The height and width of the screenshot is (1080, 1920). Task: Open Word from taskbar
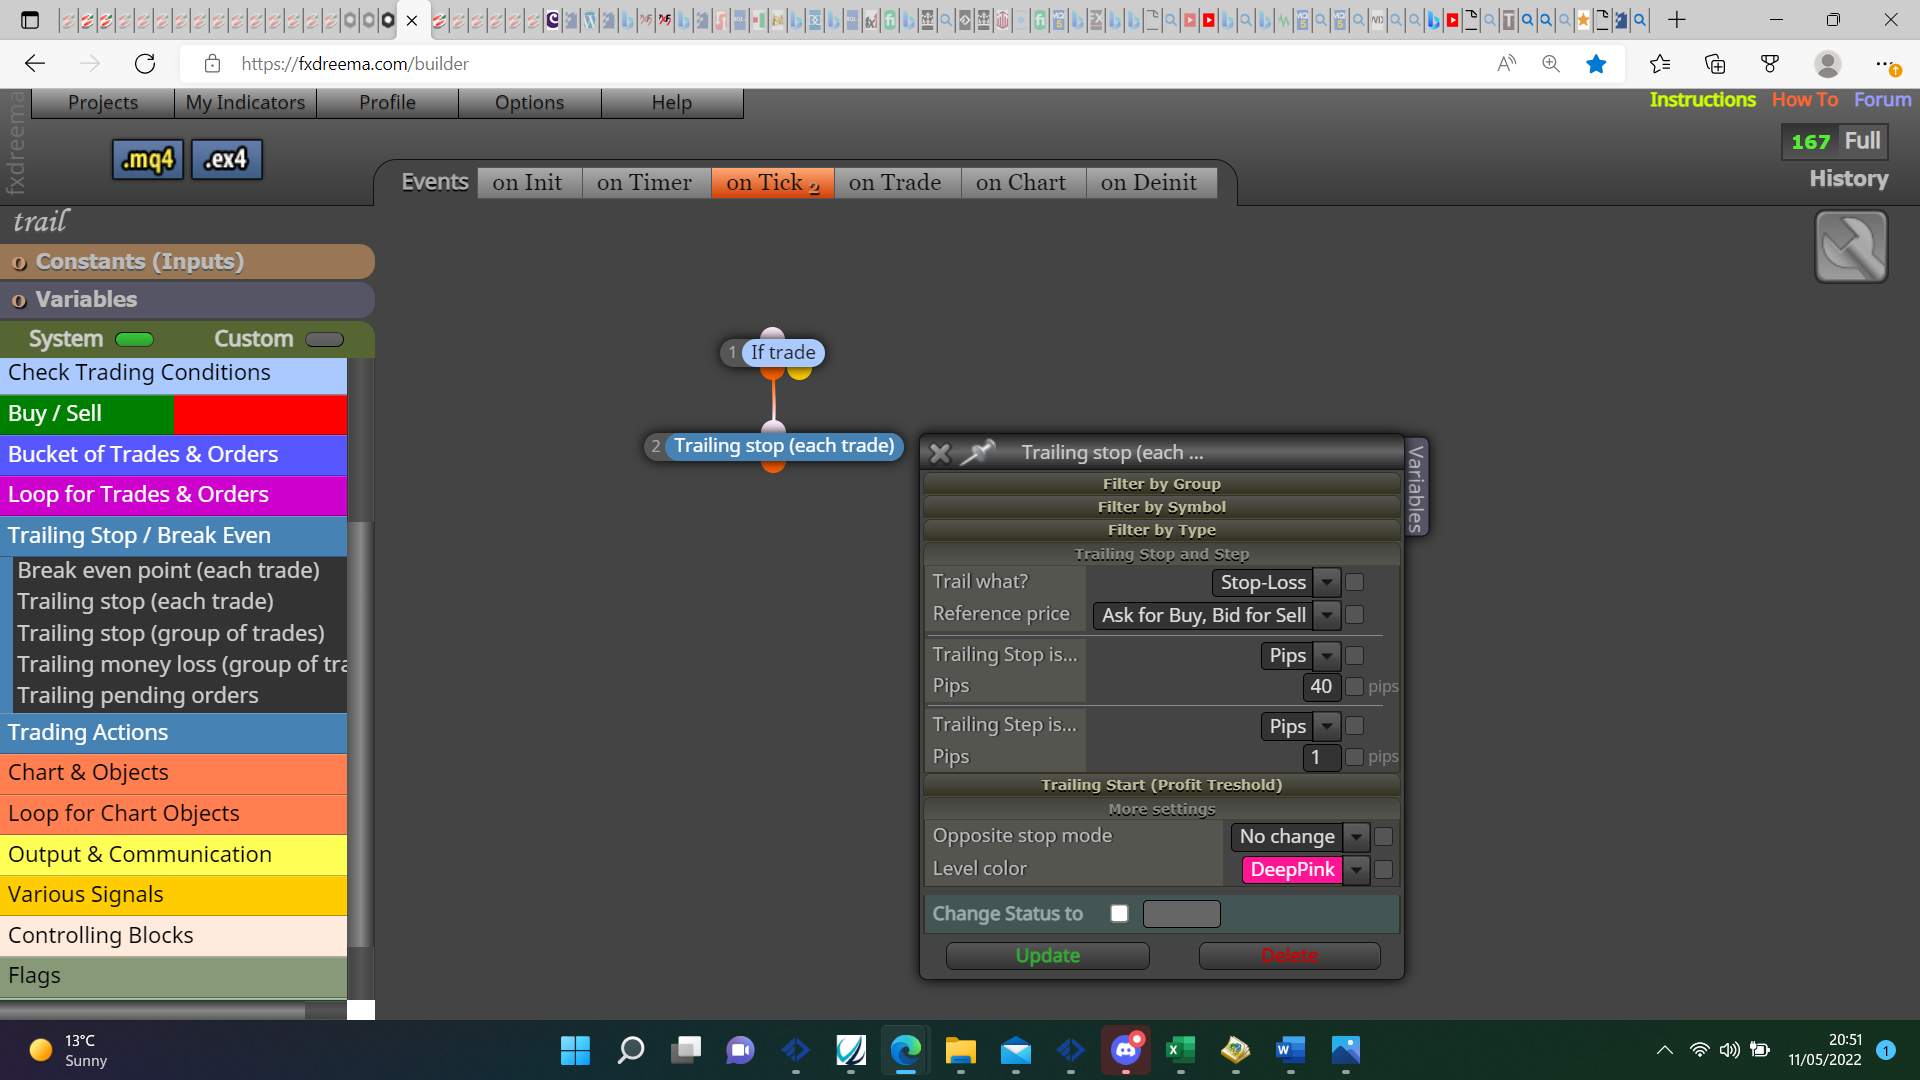tap(1290, 1050)
